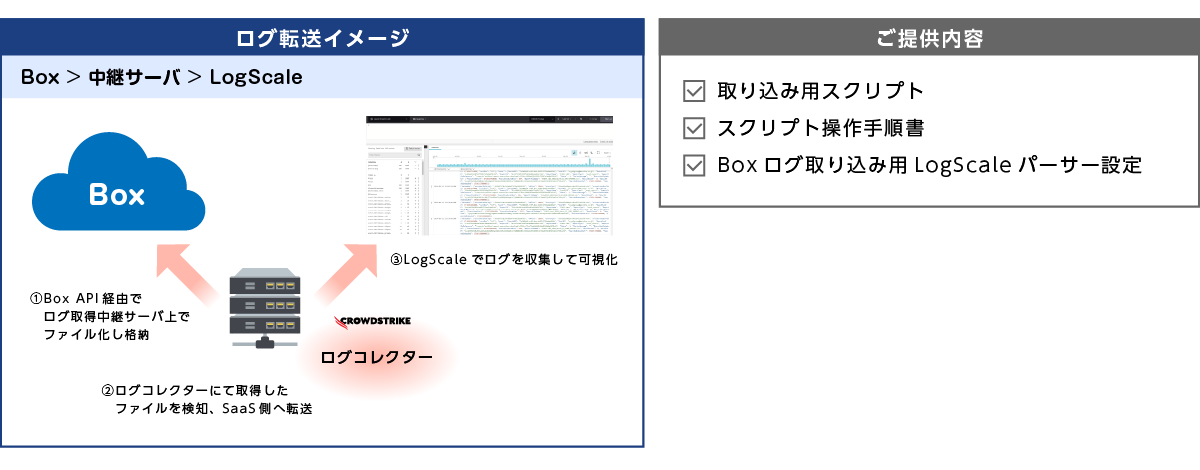Uncheck the LogScale パーサー設定 checkbox
The image size is (1200, 470).
tap(693, 165)
